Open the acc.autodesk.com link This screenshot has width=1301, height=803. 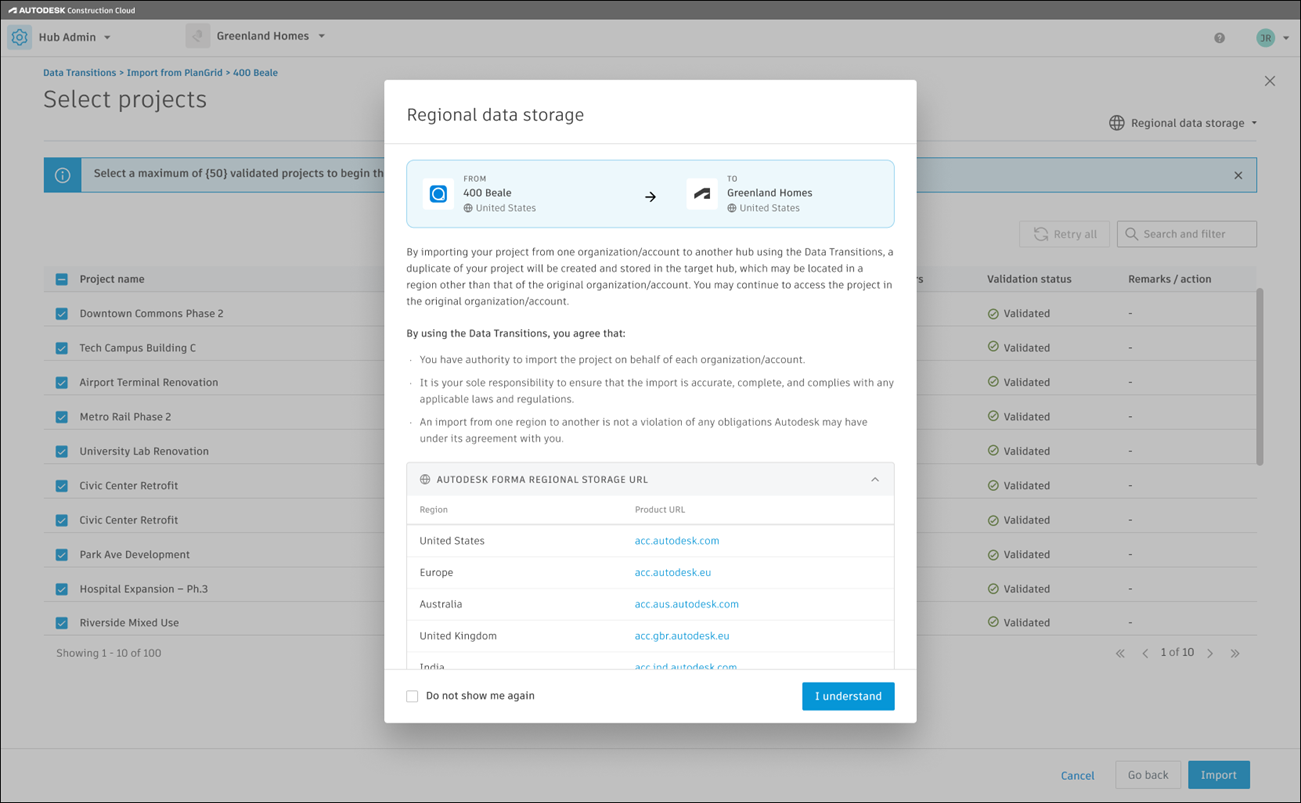click(x=677, y=541)
